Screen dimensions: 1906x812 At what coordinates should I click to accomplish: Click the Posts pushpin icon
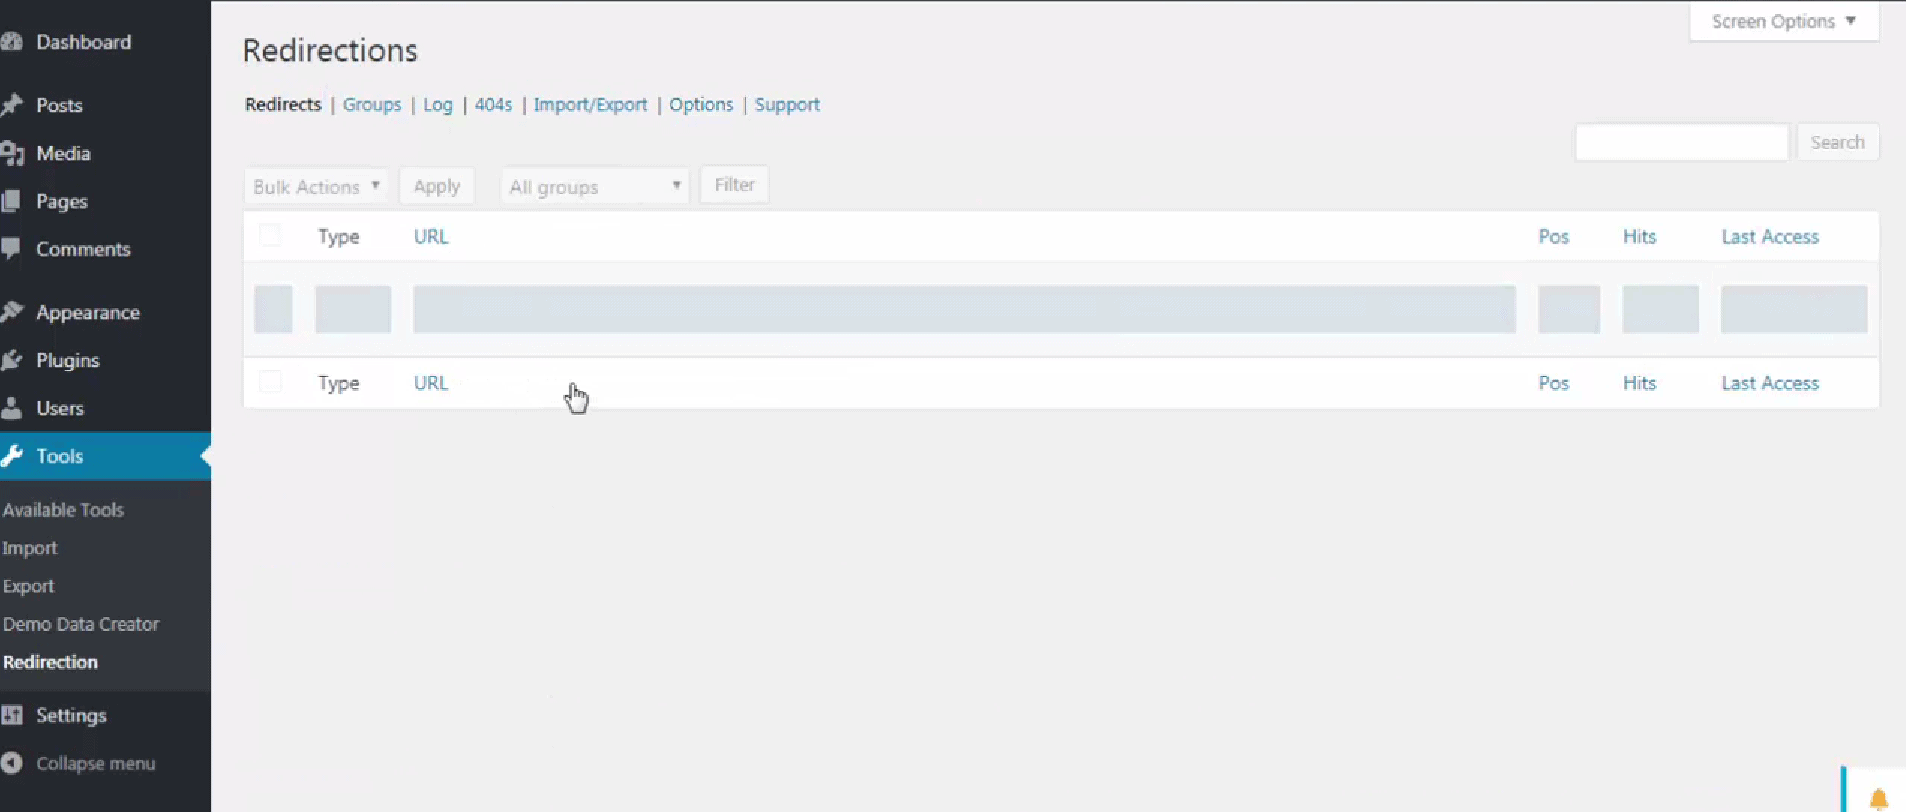[11, 105]
